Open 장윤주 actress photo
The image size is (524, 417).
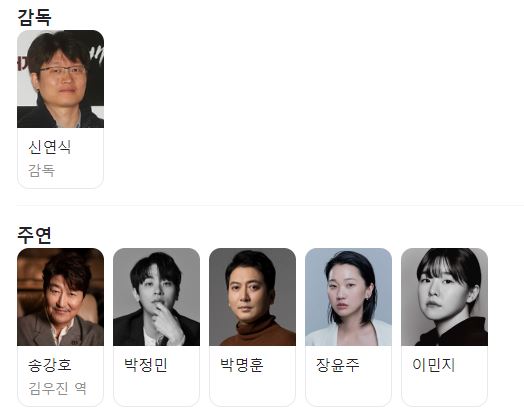[348, 297]
